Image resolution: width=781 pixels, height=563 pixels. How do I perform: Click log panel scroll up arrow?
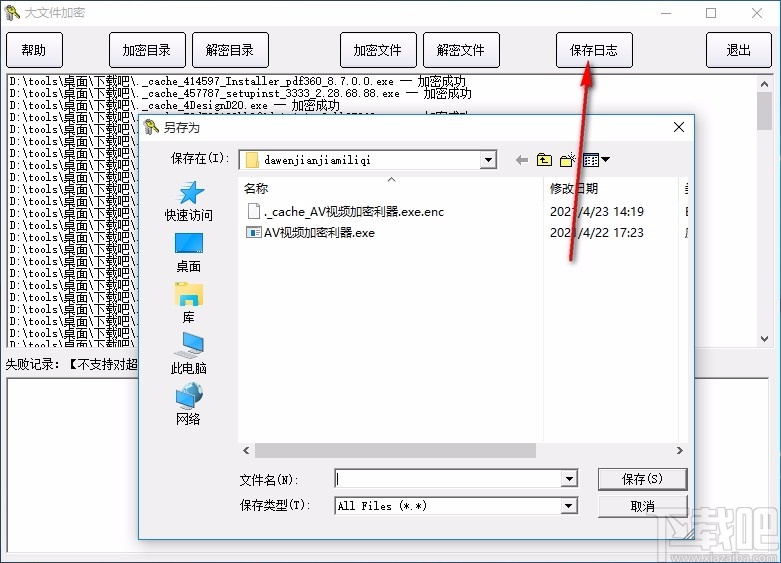(765, 84)
